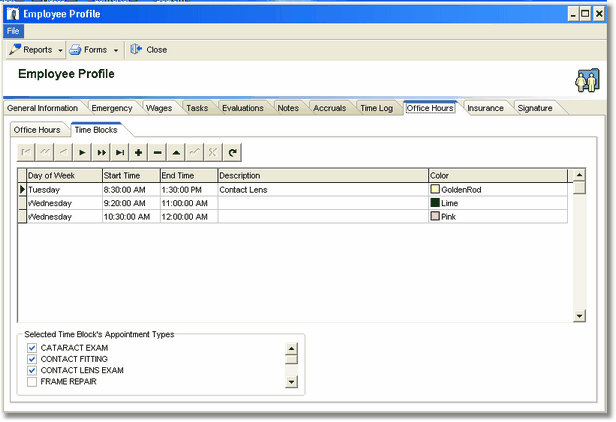Click the Description column header
The image size is (616, 422).
tap(323, 176)
